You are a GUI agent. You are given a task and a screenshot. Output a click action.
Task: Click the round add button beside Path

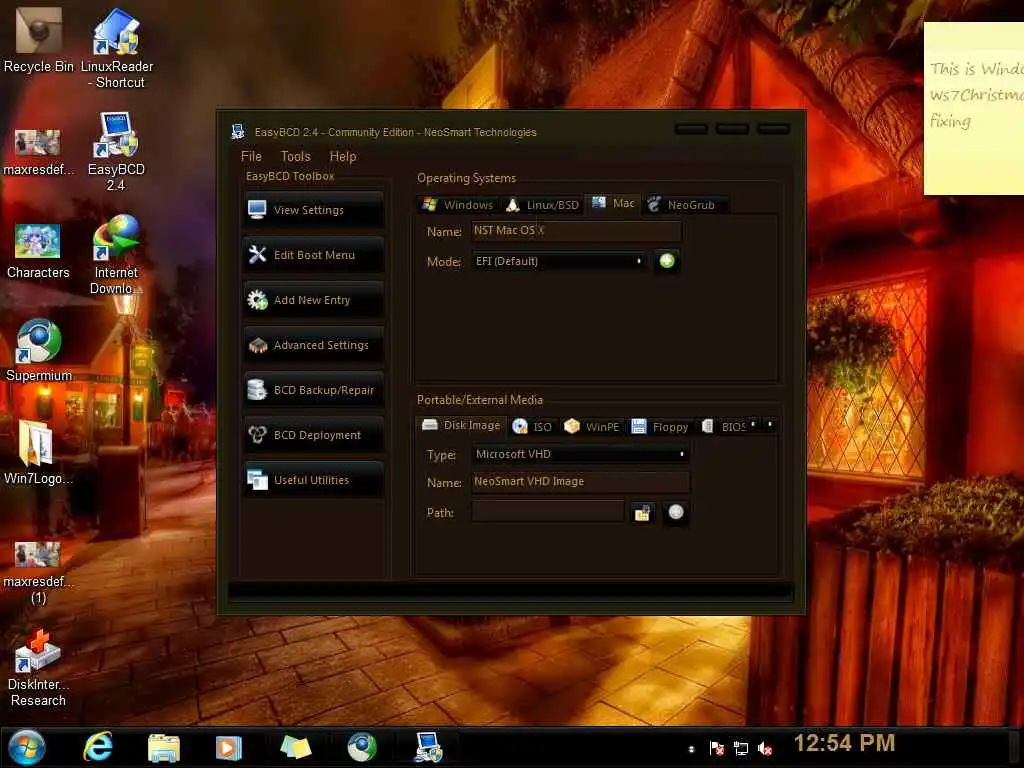tap(676, 513)
